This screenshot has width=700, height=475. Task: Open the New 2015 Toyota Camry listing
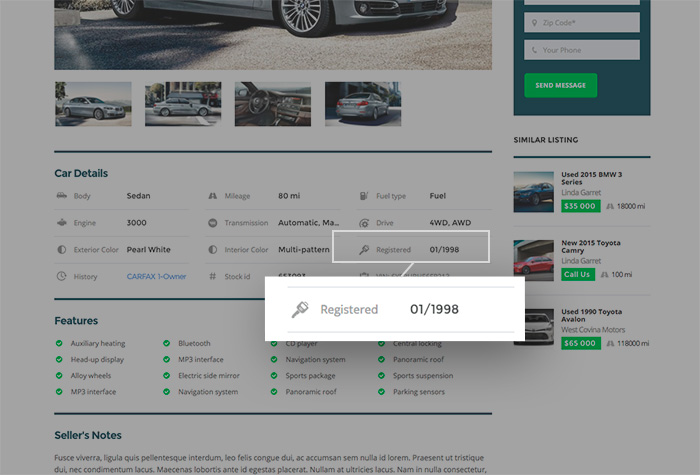click(591, 247)
